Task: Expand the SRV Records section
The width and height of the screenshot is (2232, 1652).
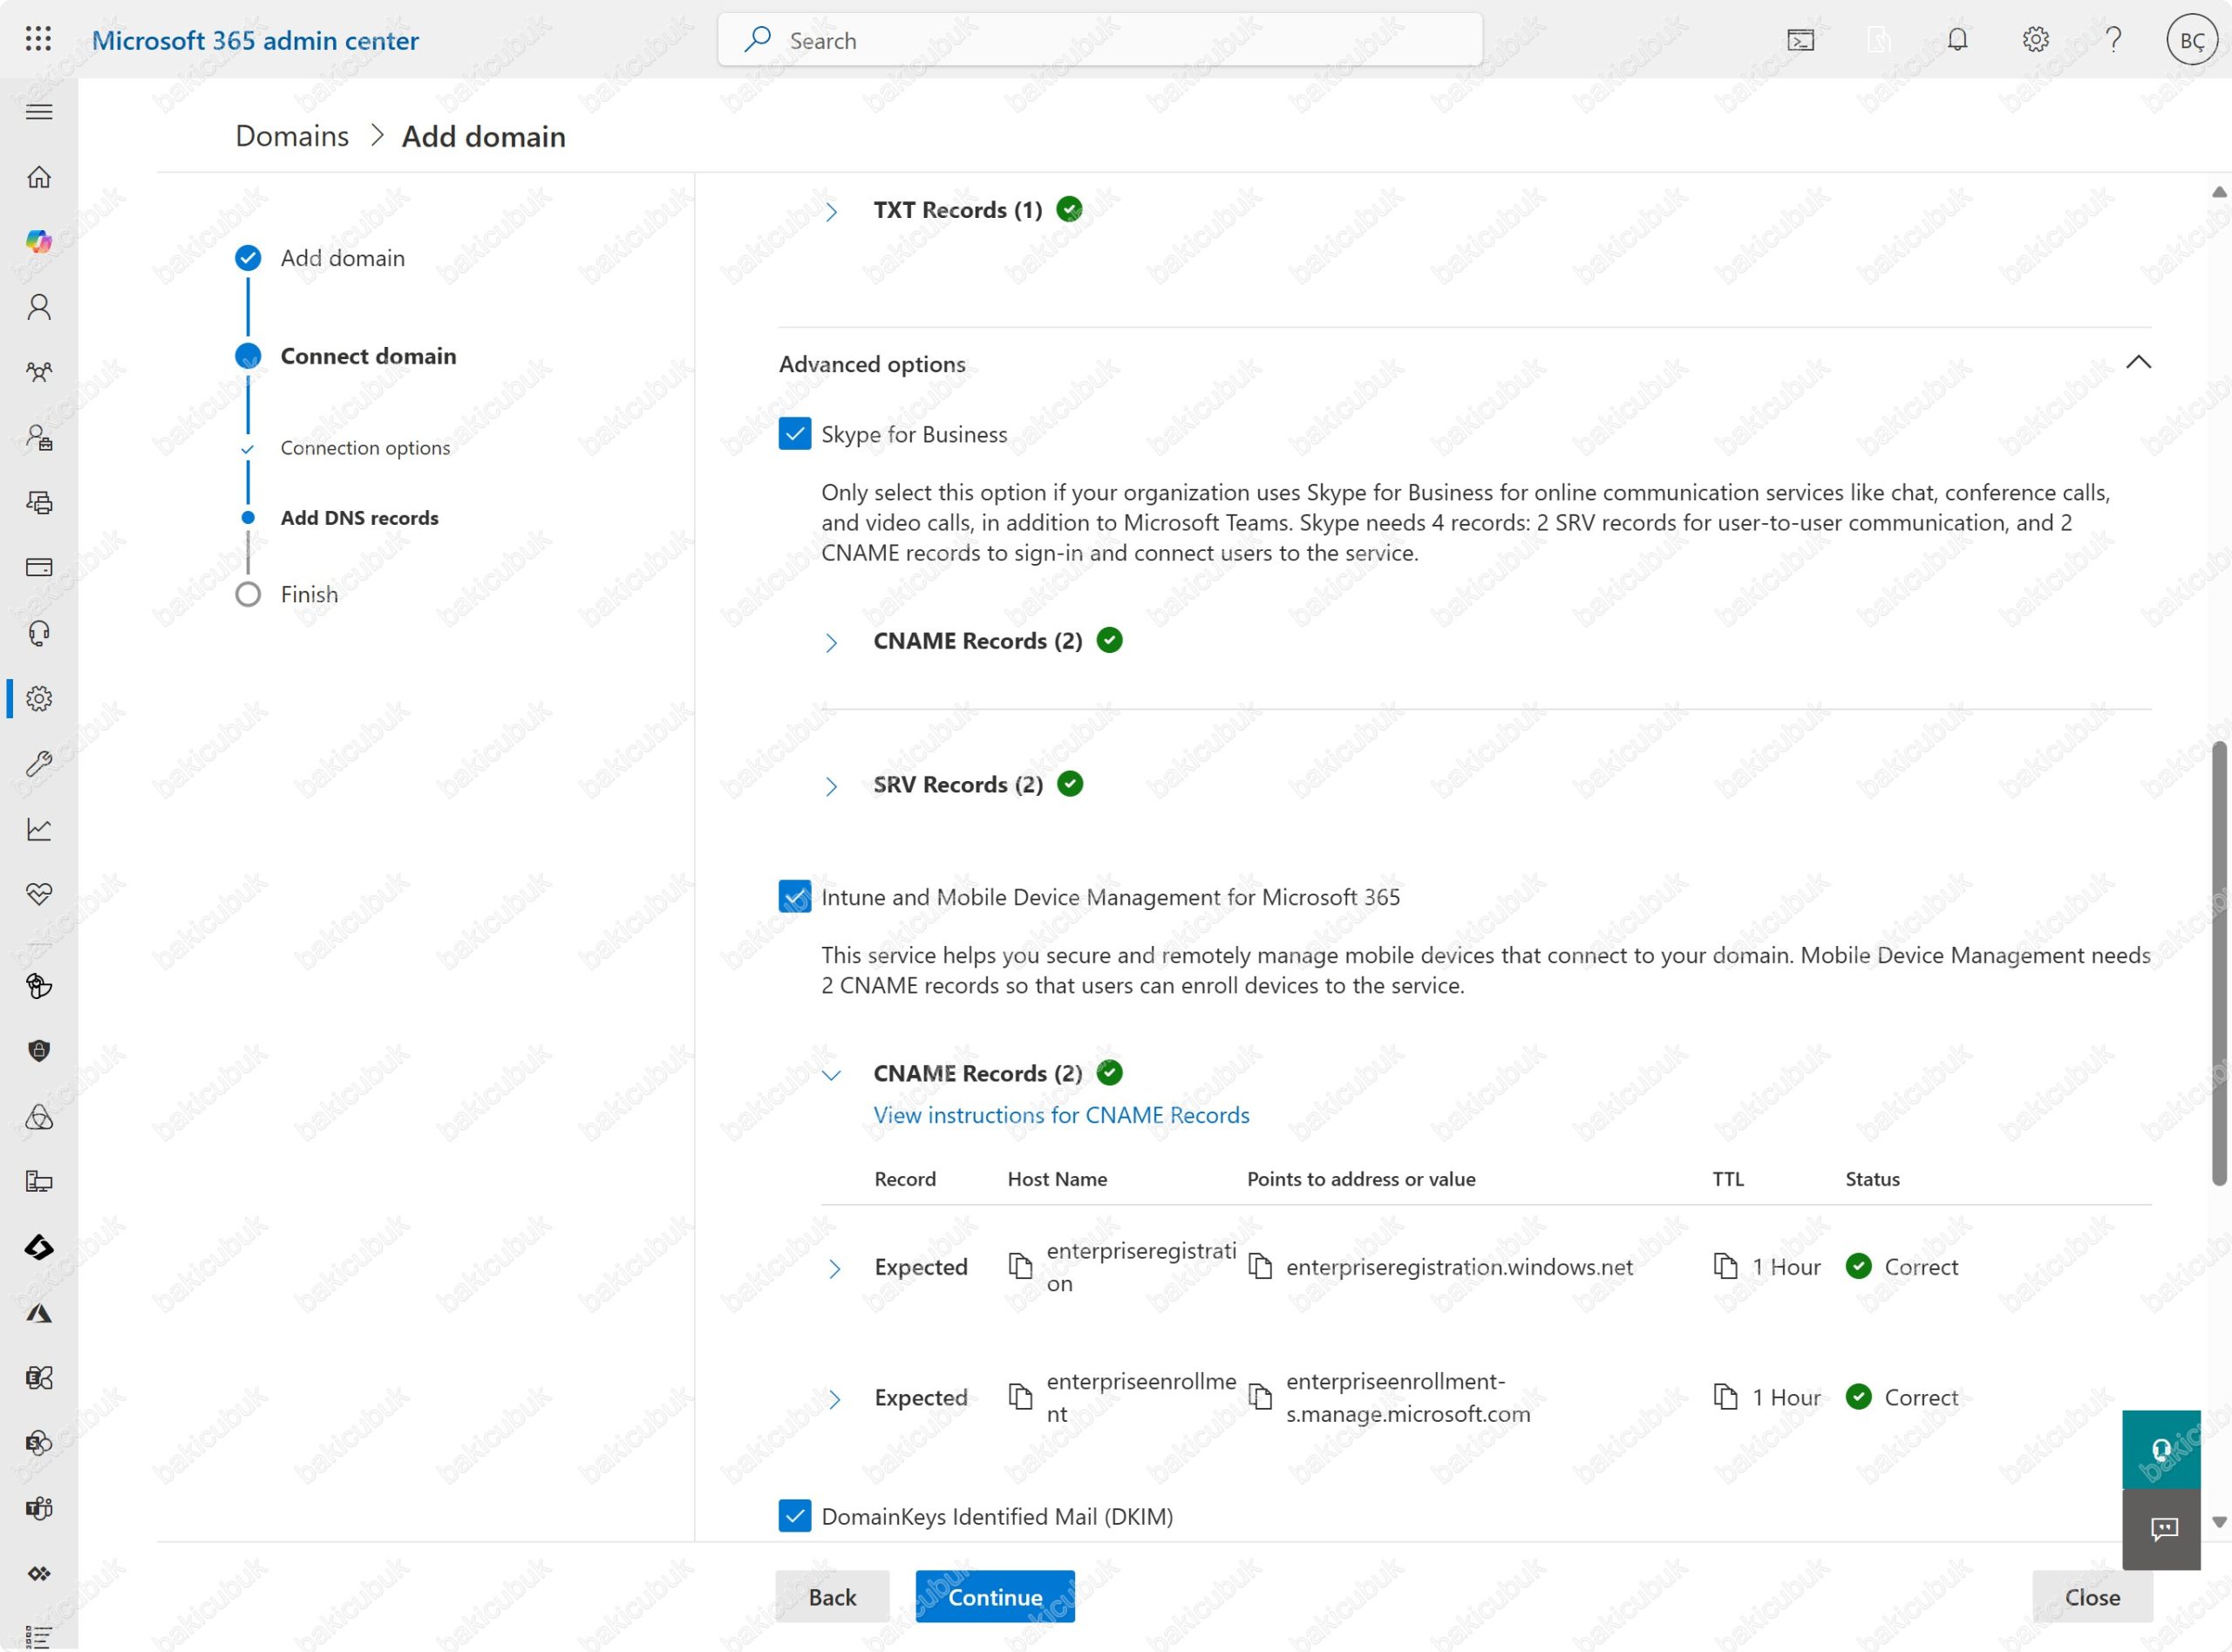Action: 831,786
